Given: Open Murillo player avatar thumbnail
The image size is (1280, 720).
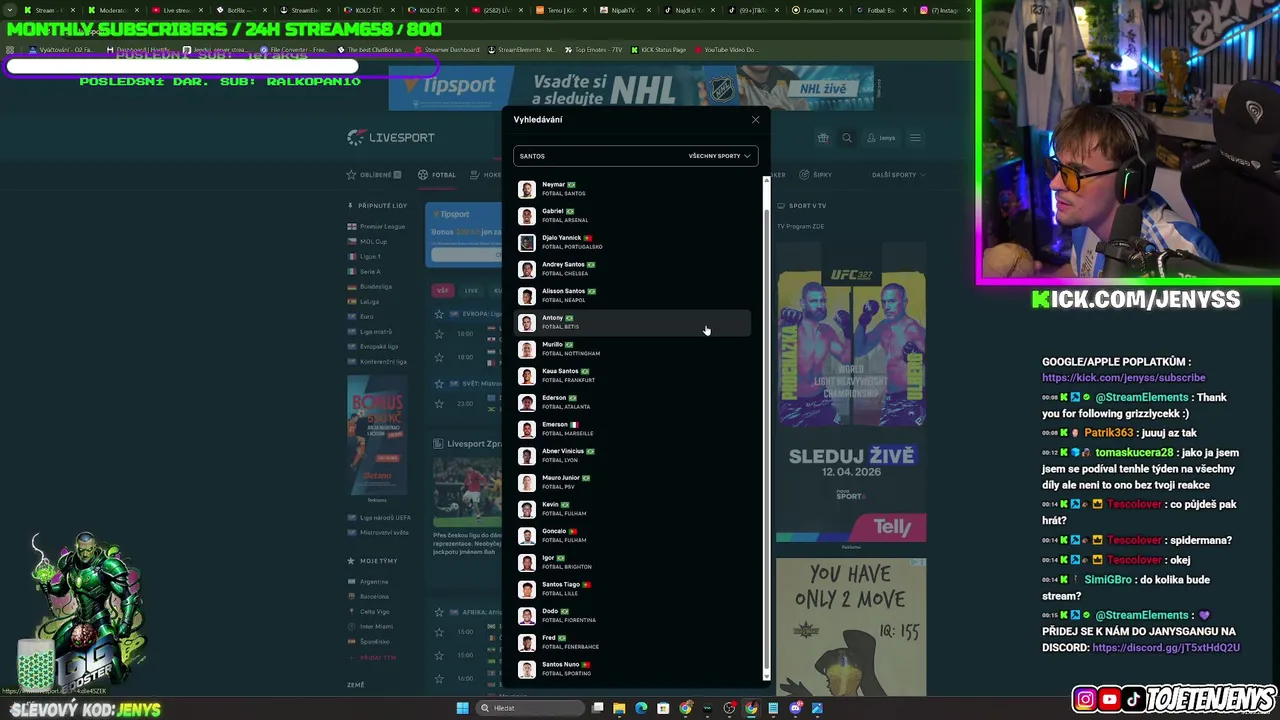Looking at the screenshot, I should coord(527,349).
